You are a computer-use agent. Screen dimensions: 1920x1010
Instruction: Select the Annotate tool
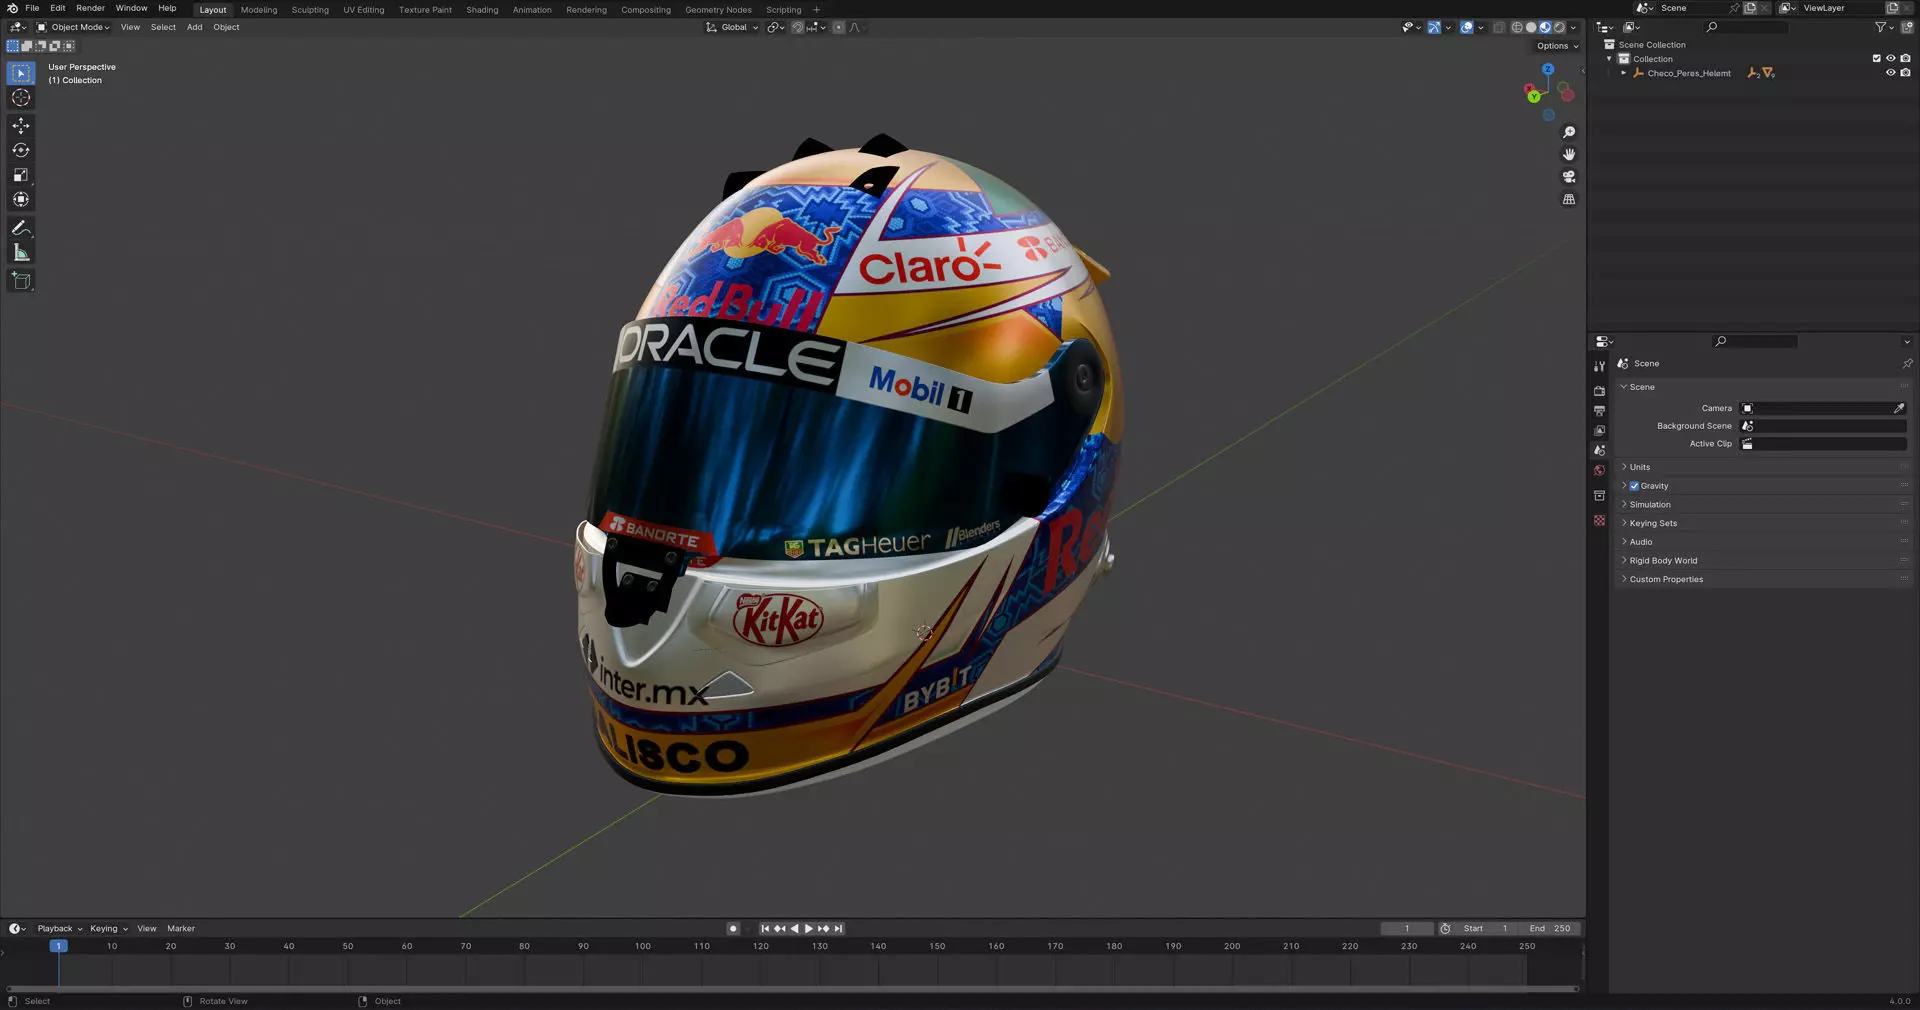coord(21,228)
